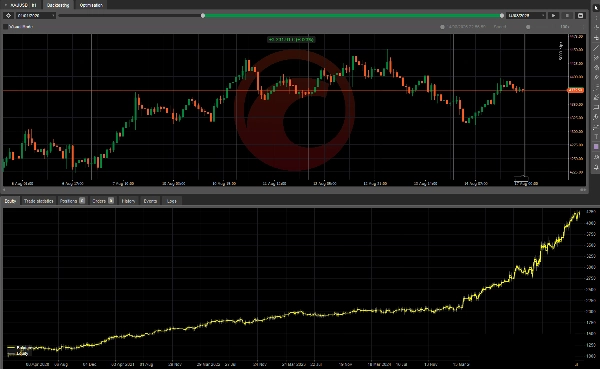The width and height of the screenshot is (600, 369).
Task: Open the backtest end date dropdown
Action: (526, 15)
